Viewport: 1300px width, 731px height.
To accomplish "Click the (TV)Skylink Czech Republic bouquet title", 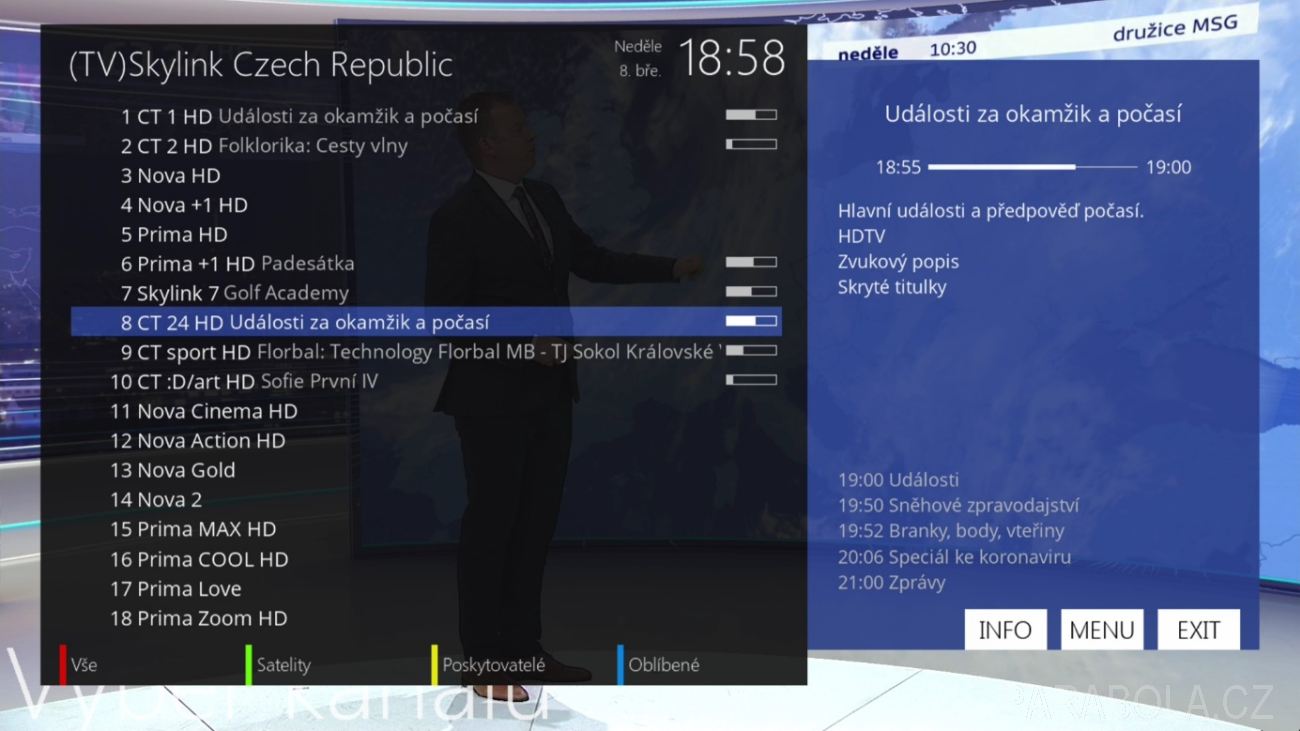I will point(261,65).
